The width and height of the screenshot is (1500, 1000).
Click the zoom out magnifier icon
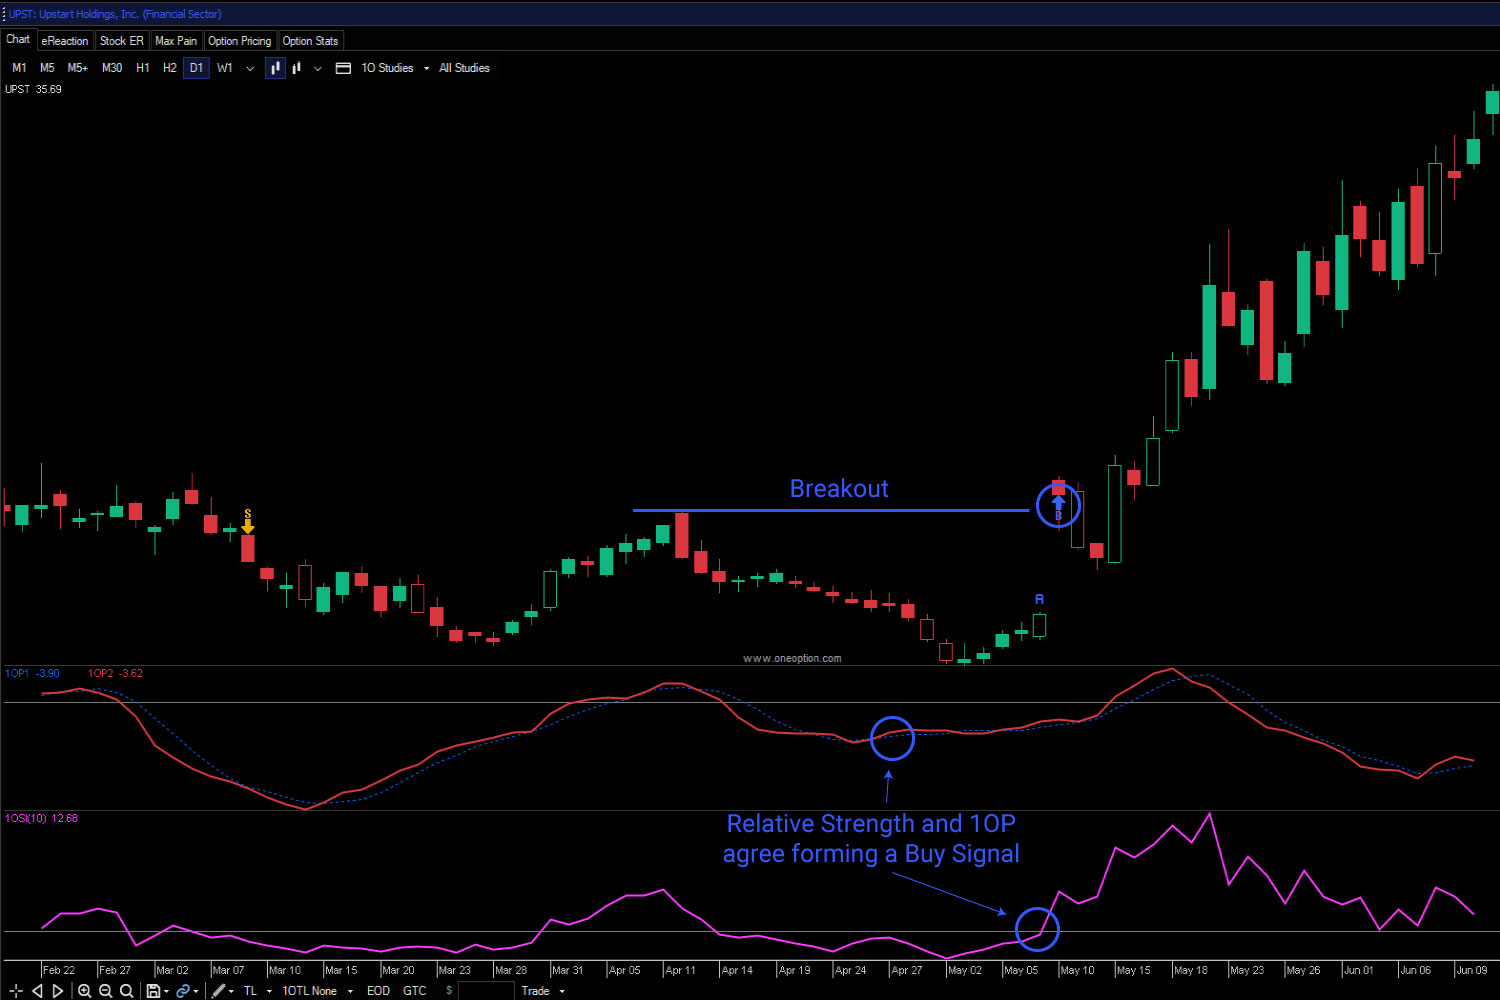(105, 990)
